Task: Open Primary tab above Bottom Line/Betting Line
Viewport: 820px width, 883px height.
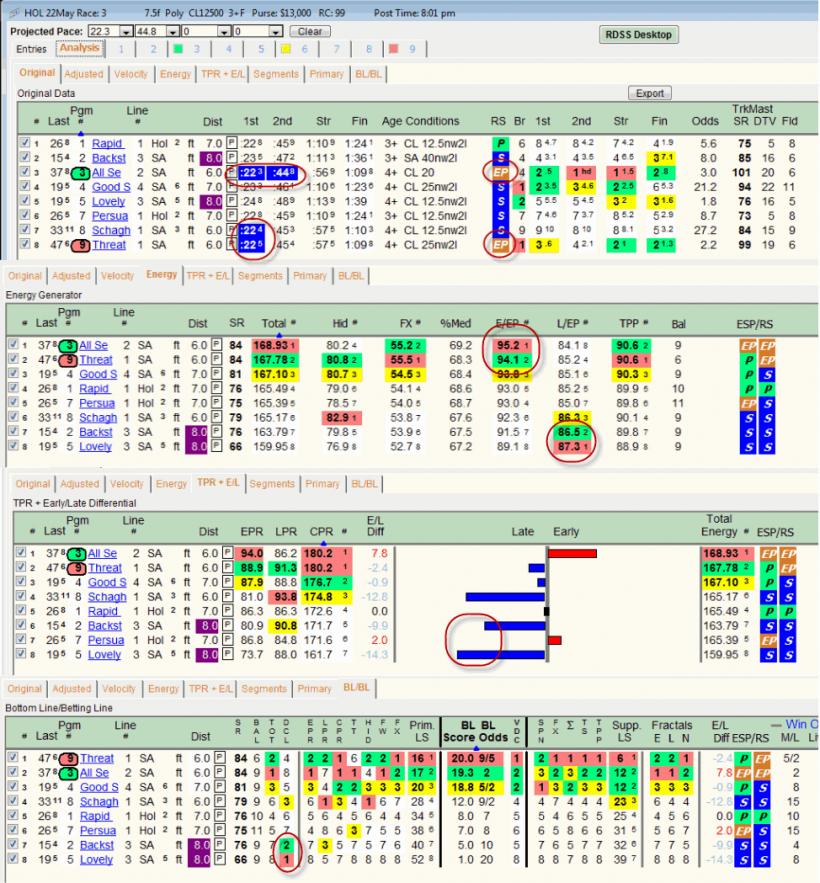Action: tap(314, 688)
